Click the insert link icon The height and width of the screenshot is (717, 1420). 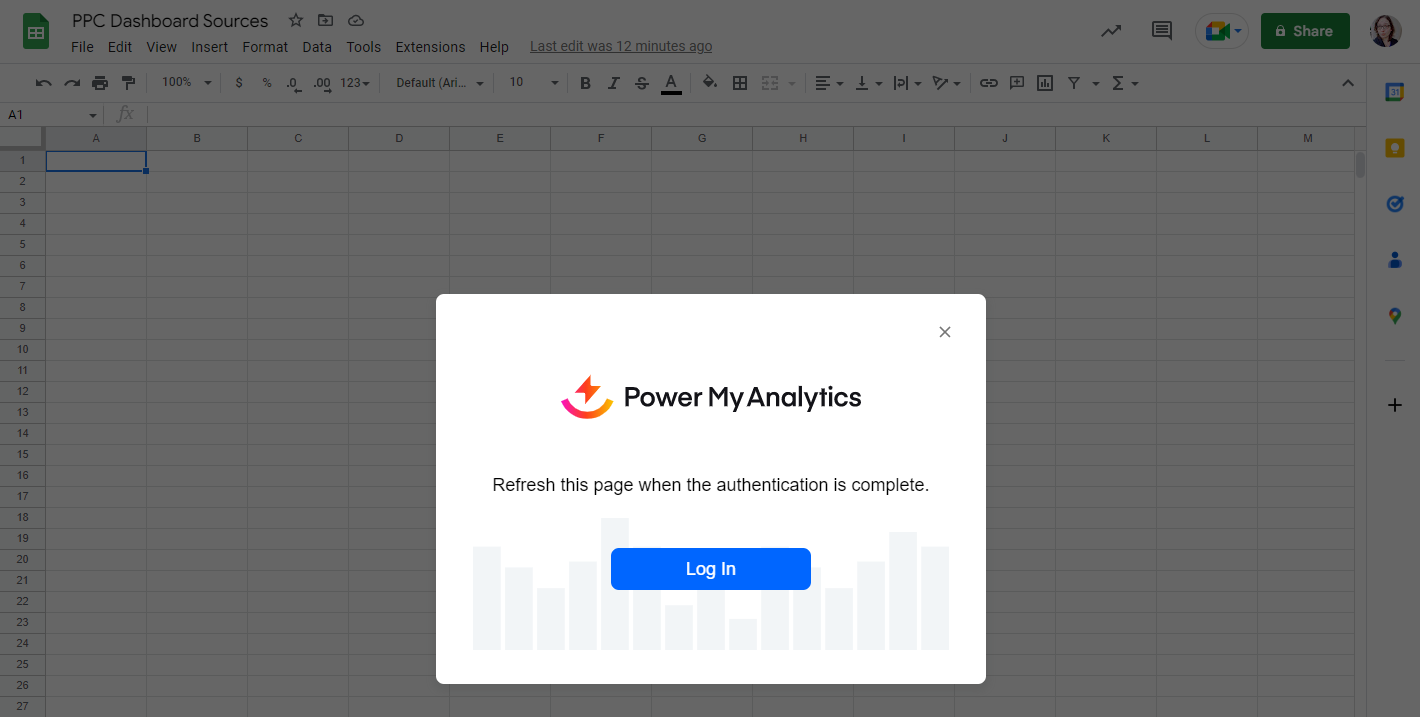click(988, 83)
